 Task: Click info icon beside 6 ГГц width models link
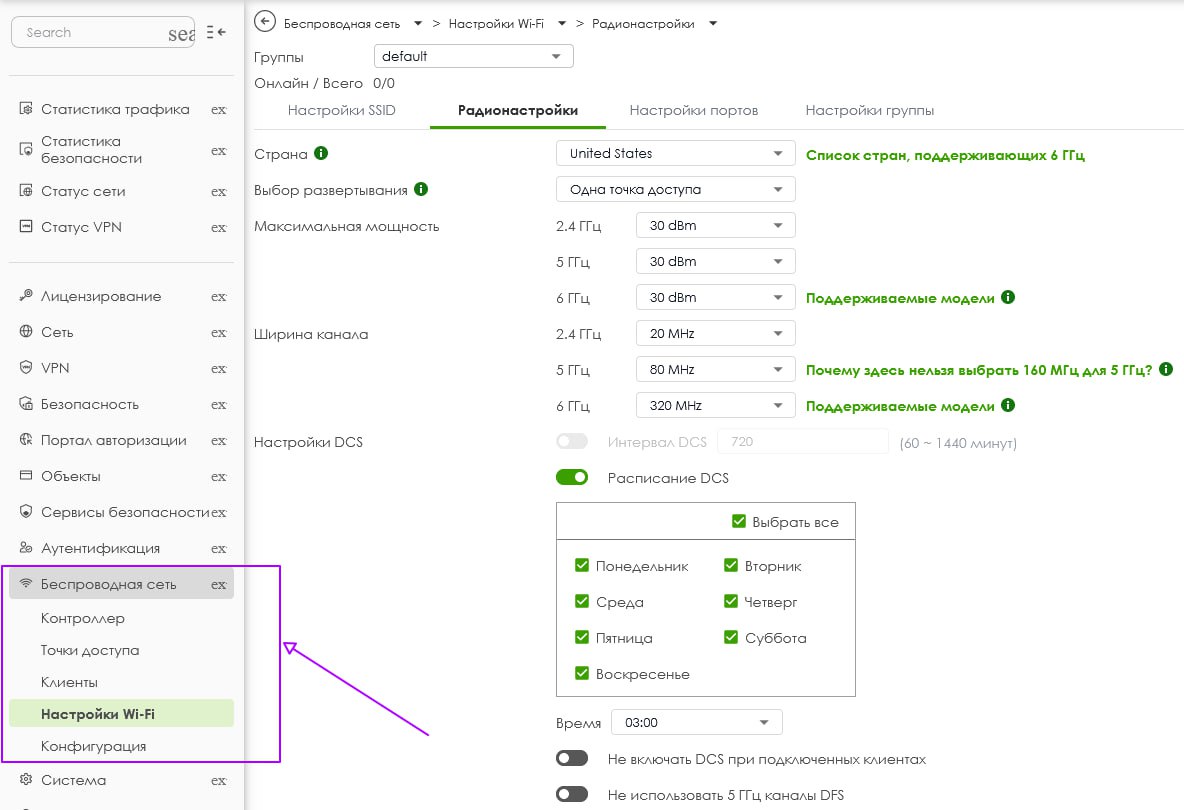pos(1008,405)
